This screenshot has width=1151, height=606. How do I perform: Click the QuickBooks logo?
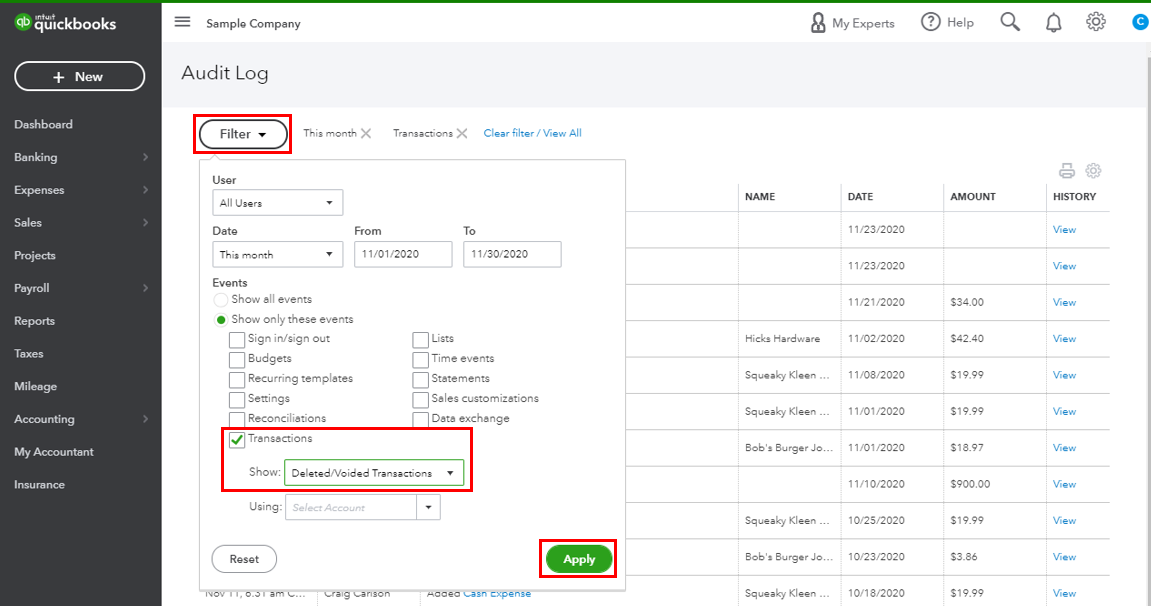[x=65, y=23]
